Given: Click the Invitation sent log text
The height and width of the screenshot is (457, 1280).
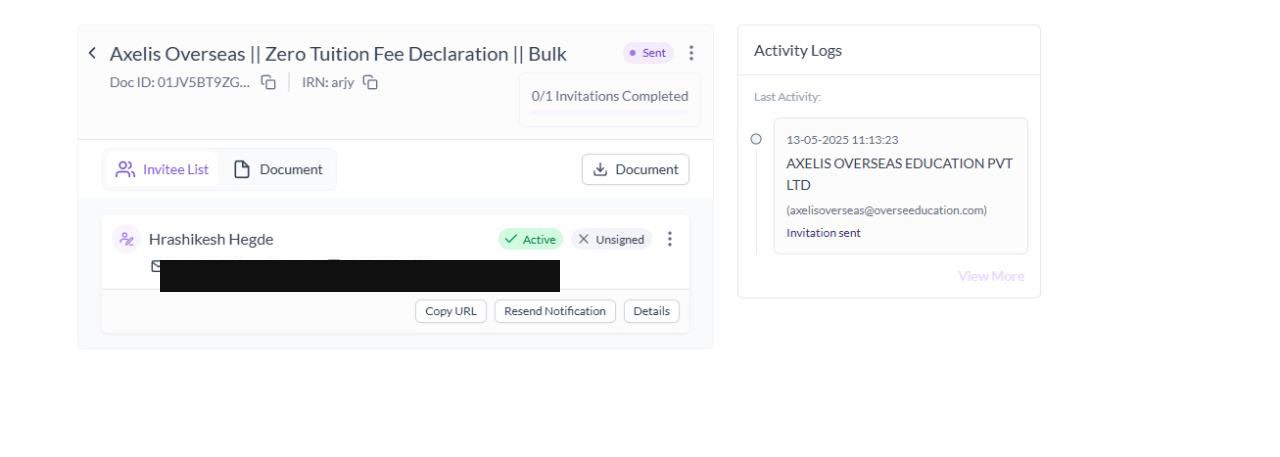Looking at the screenshot, I should click(x=823, y=233).
